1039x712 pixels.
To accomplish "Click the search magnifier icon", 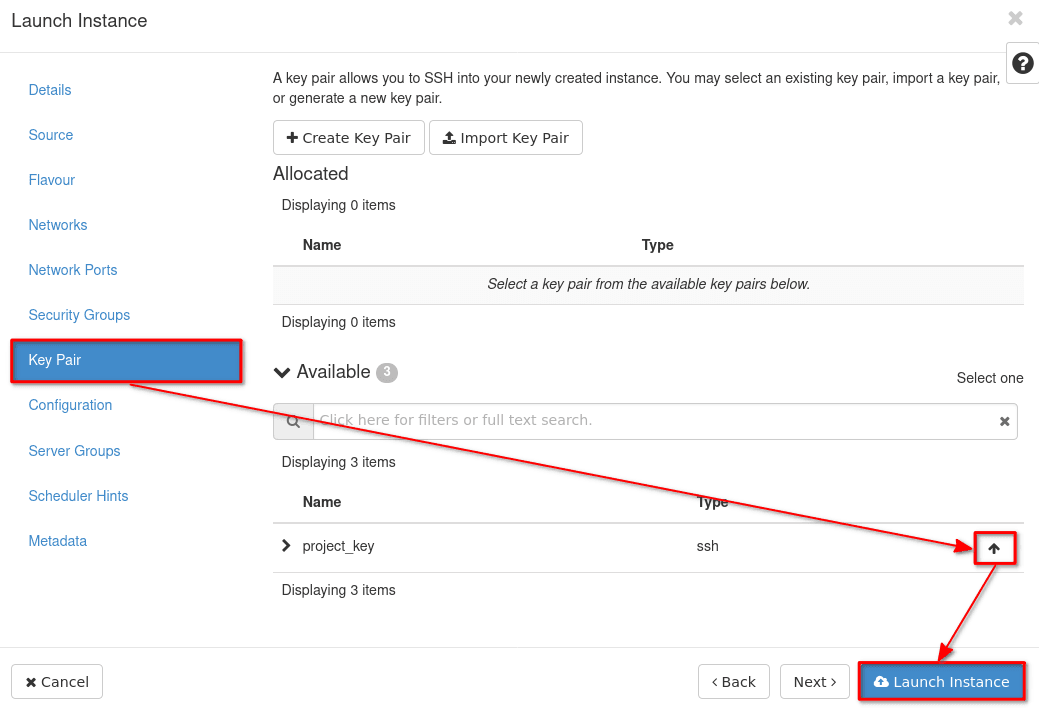I will pos(293,422).
